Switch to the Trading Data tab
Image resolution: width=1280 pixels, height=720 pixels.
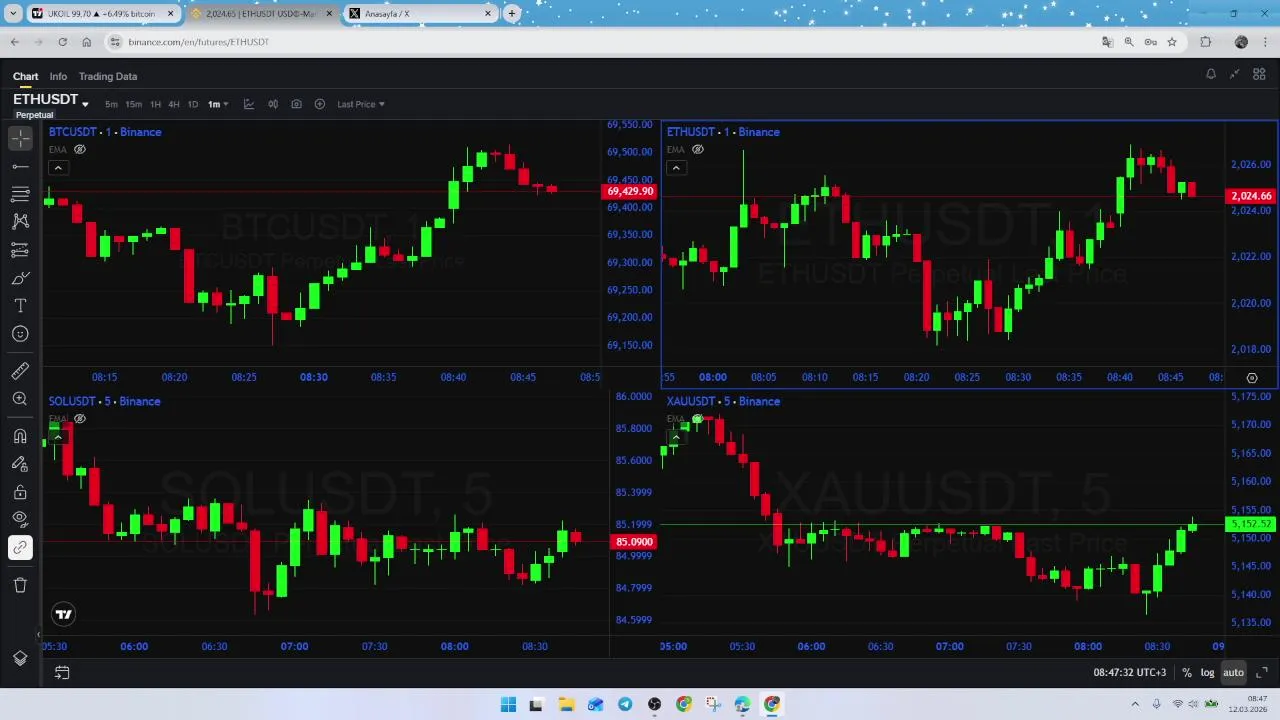[x=108, y=76]
